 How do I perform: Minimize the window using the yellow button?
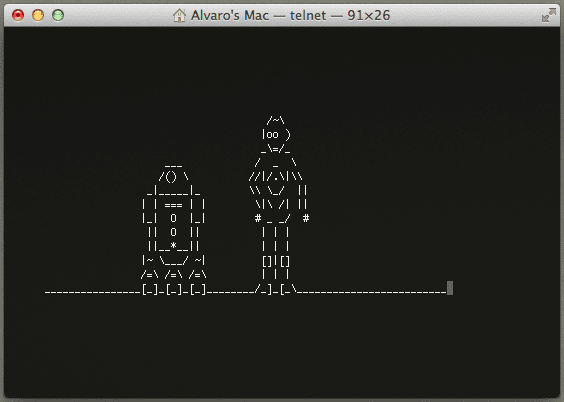pos(38,15)
